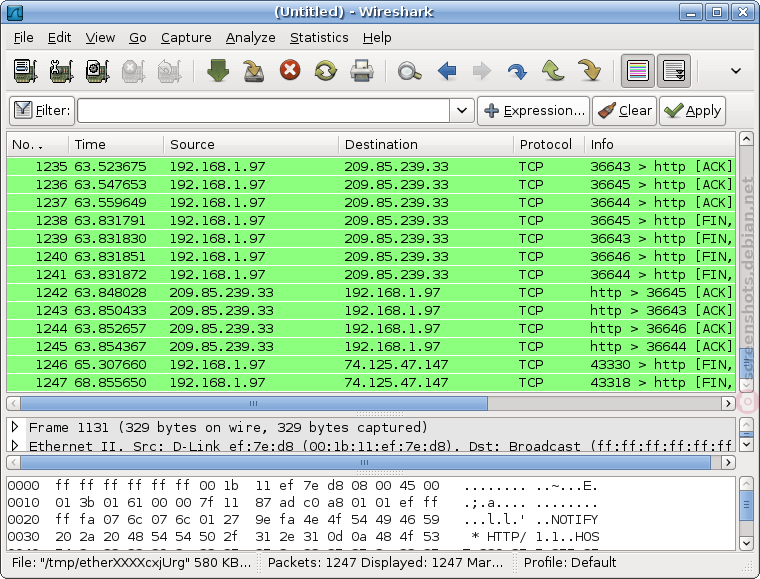The image size is (760, 579).
Task: Reload the current capture file icon
Action: point(326,71)
